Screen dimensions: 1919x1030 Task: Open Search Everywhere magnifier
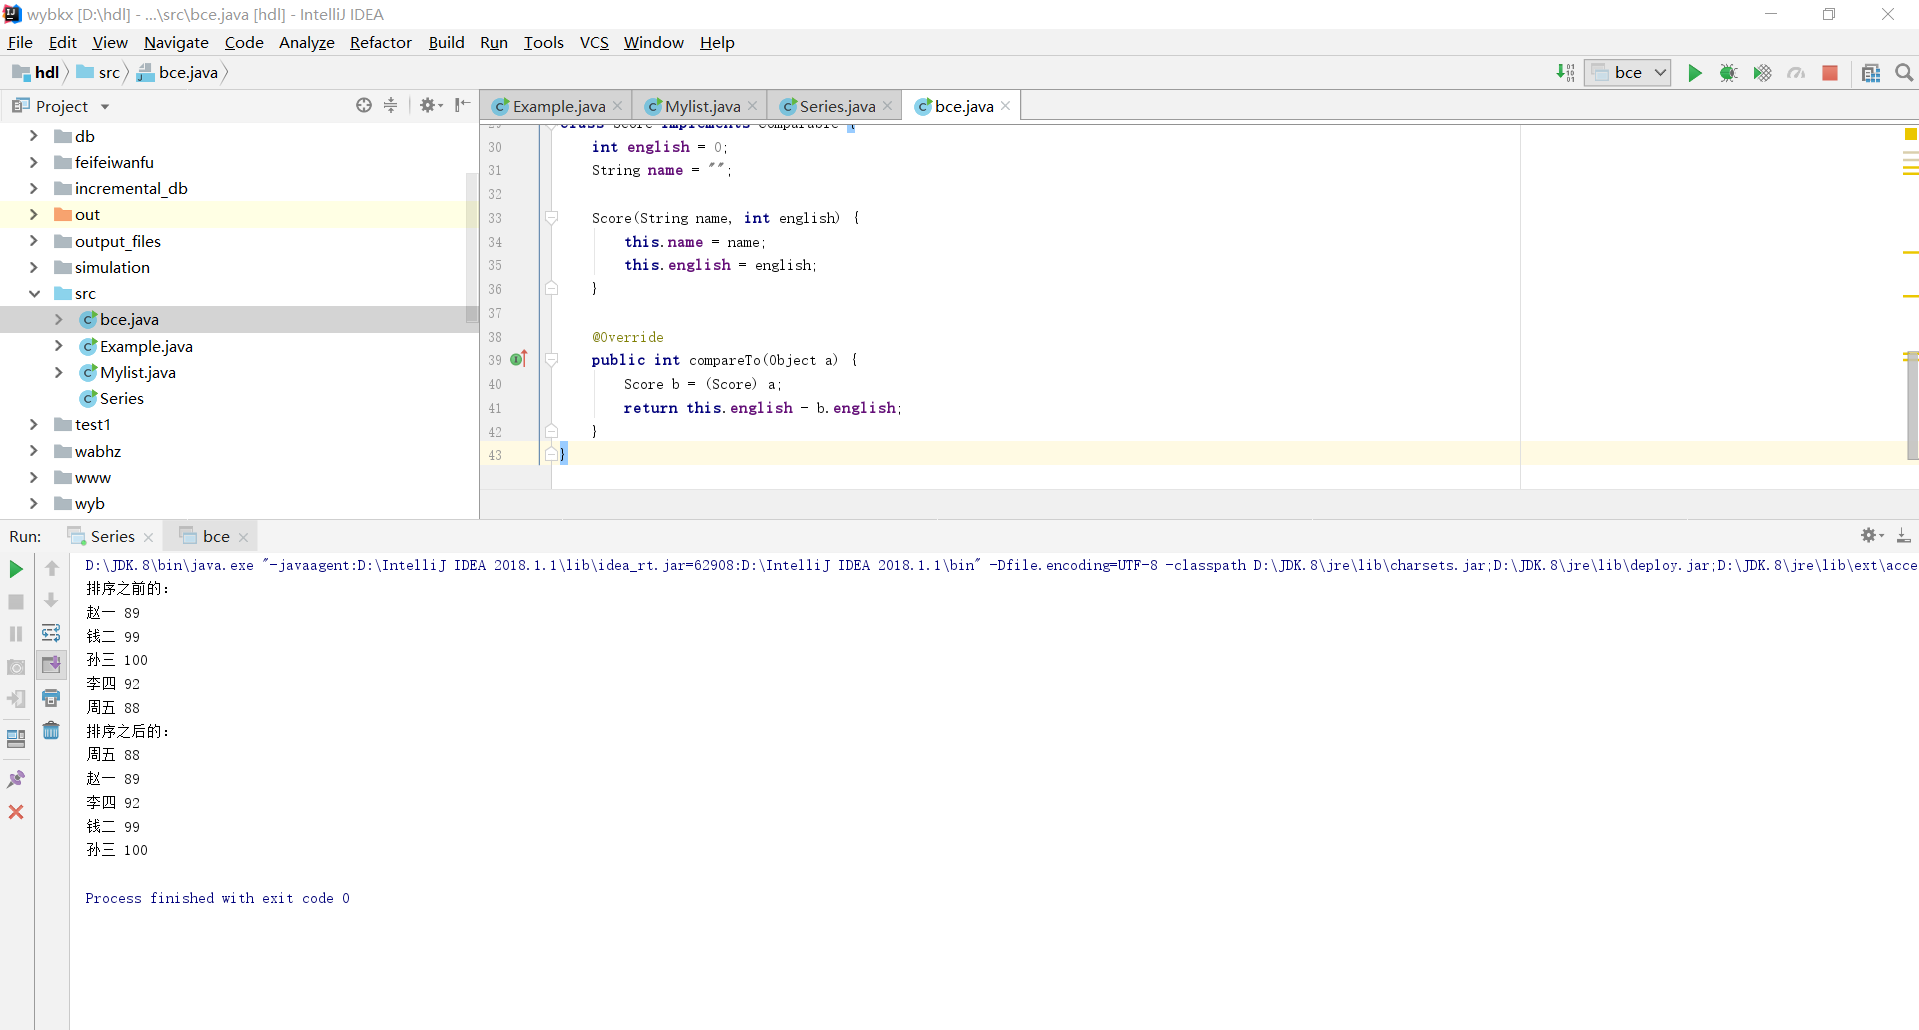1904,72
